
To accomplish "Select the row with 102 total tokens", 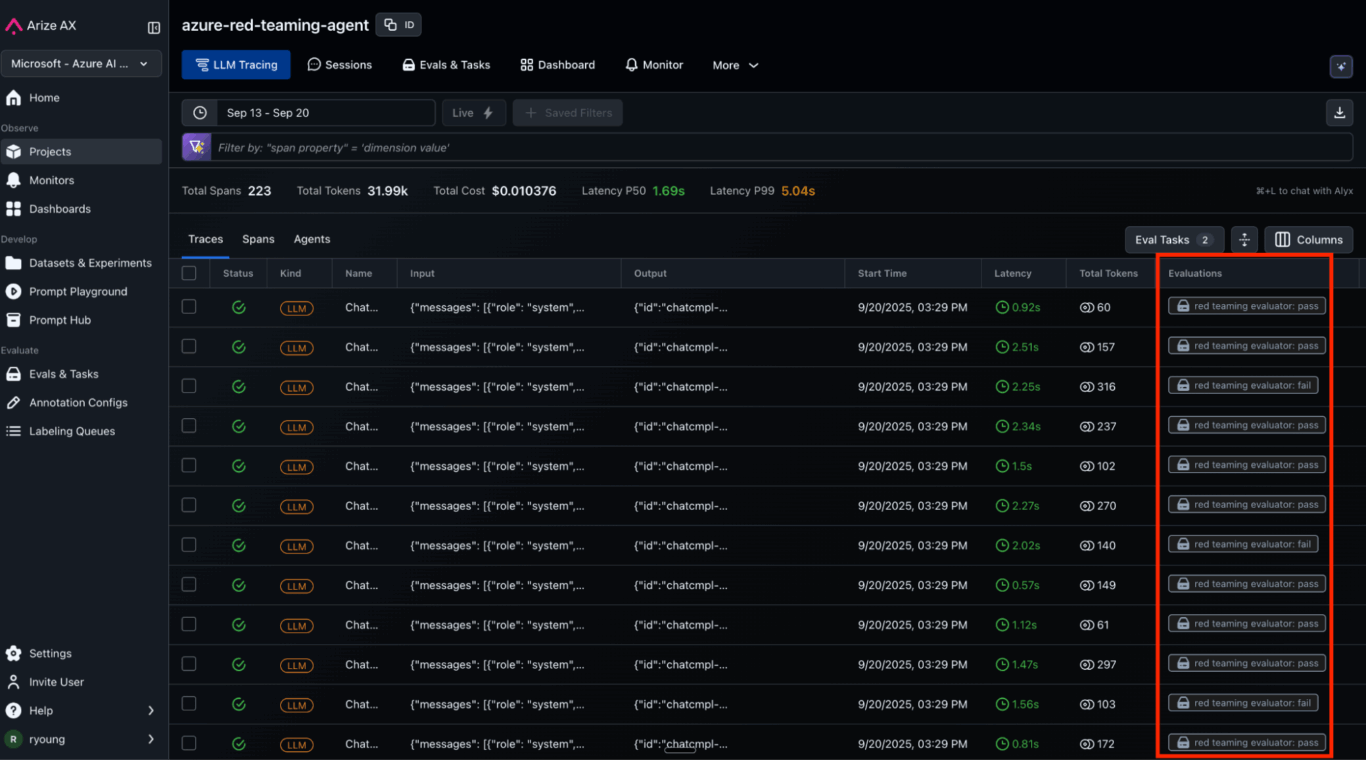I will (x=189, y=466).
